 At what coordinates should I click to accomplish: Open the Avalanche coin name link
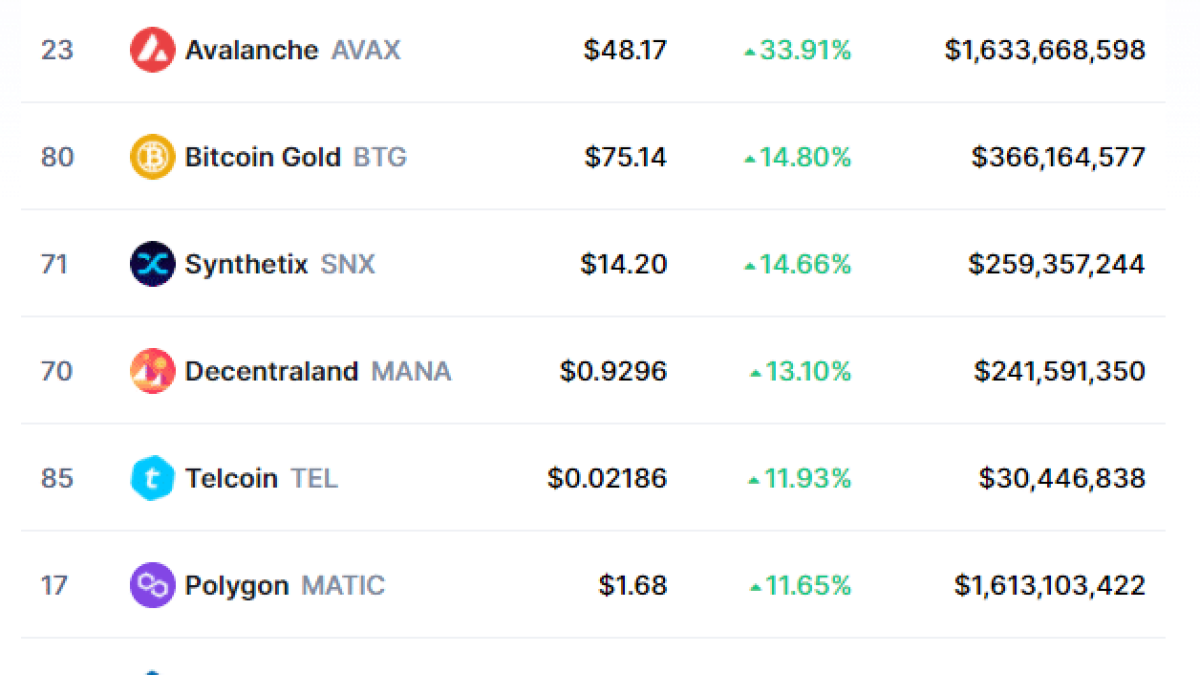tap(251, 50)
